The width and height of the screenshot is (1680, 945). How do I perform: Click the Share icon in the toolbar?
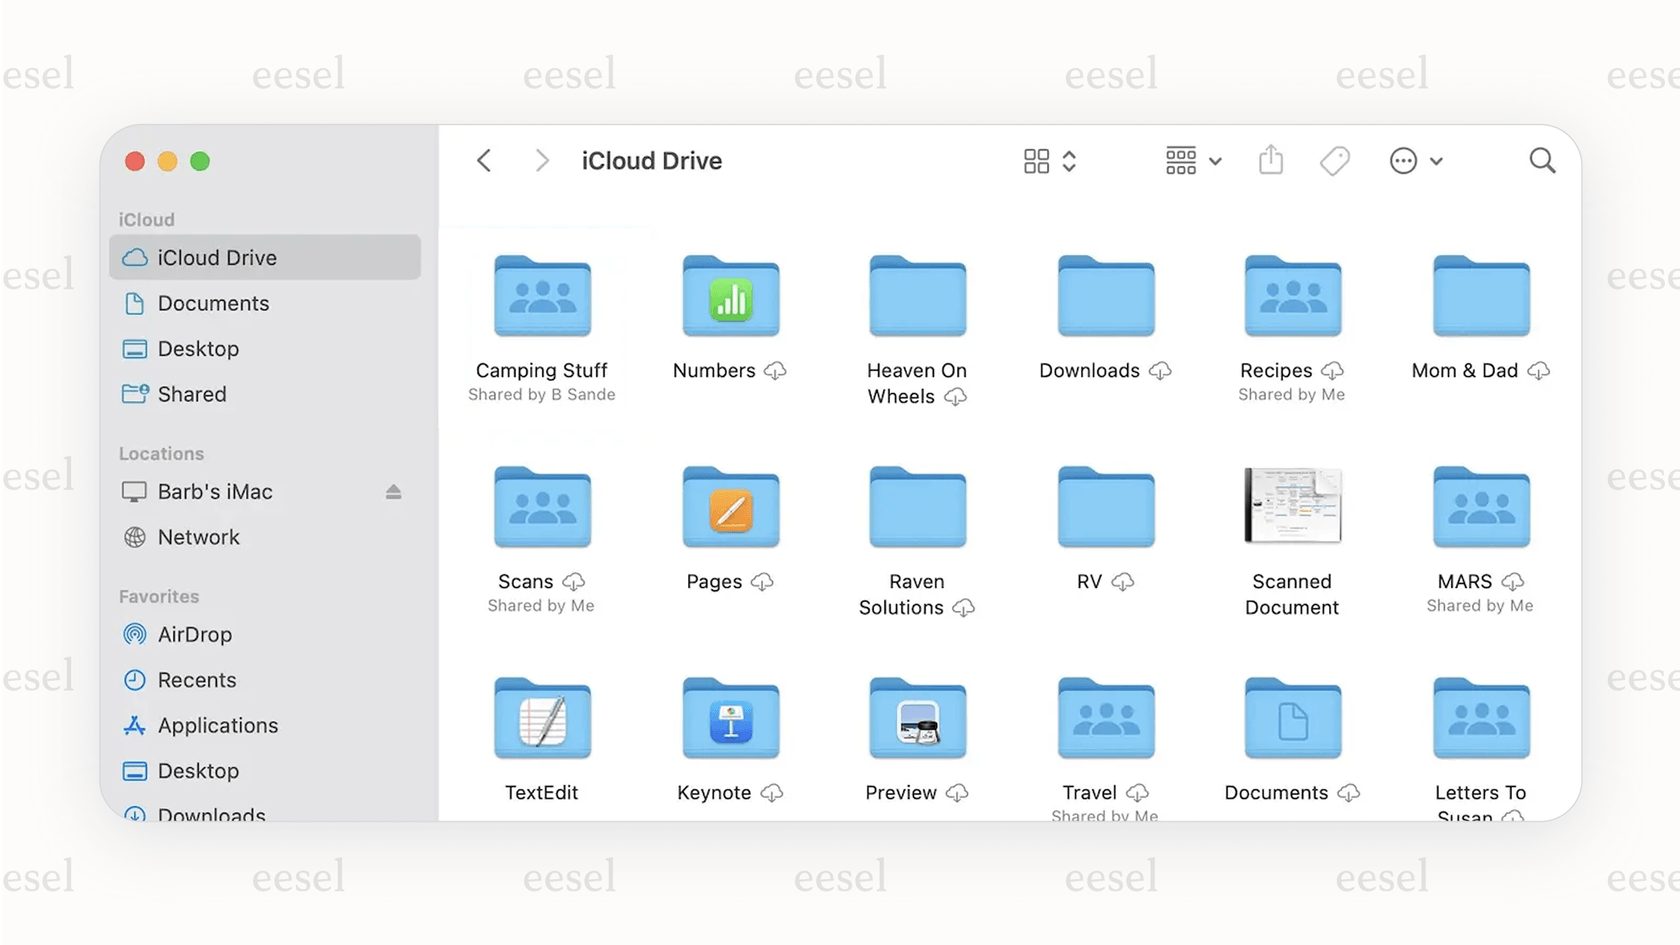[1270, 160]
